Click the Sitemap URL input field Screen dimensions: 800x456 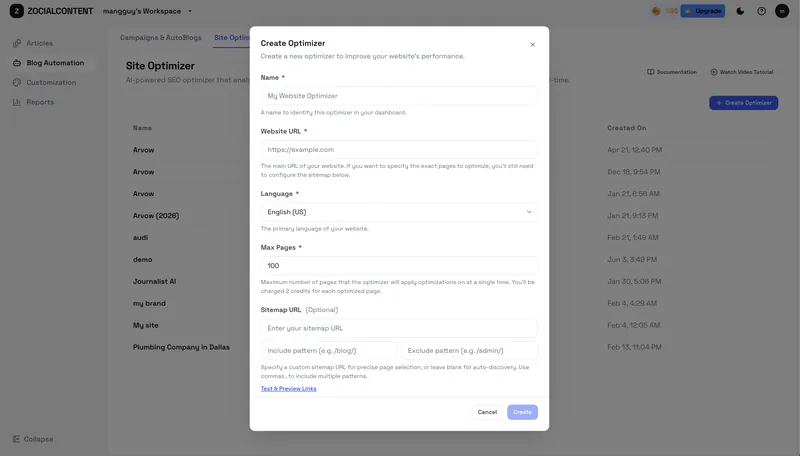point(399,328)
